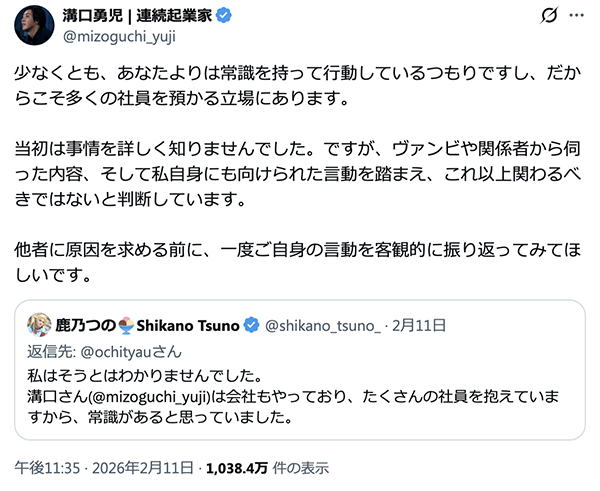Open the @ochityau reply-to mention
The width and height of the screenshot is (600, 491).
pos(123,350)
